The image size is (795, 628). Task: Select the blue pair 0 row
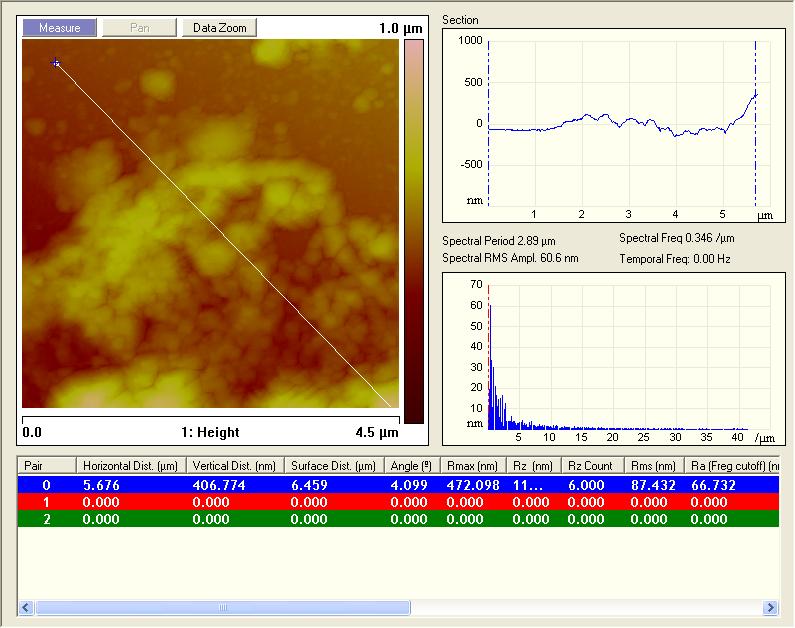[x=398, y=485]
